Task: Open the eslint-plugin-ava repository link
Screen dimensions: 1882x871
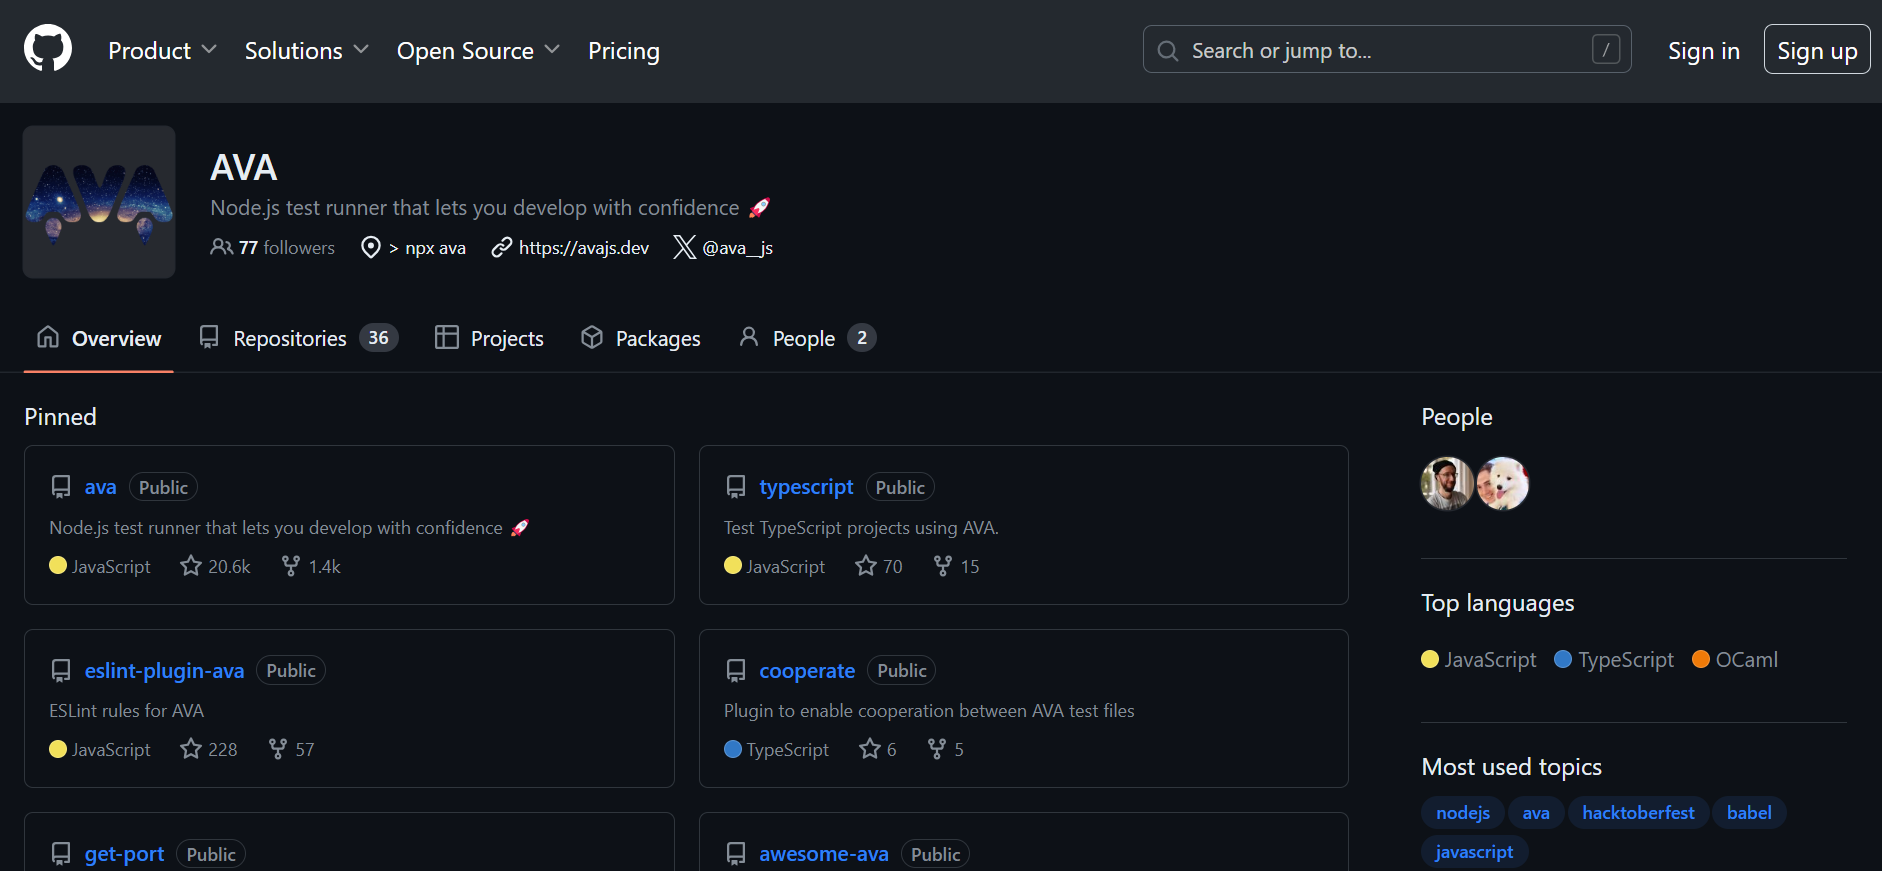Action: tap(165, 671)
